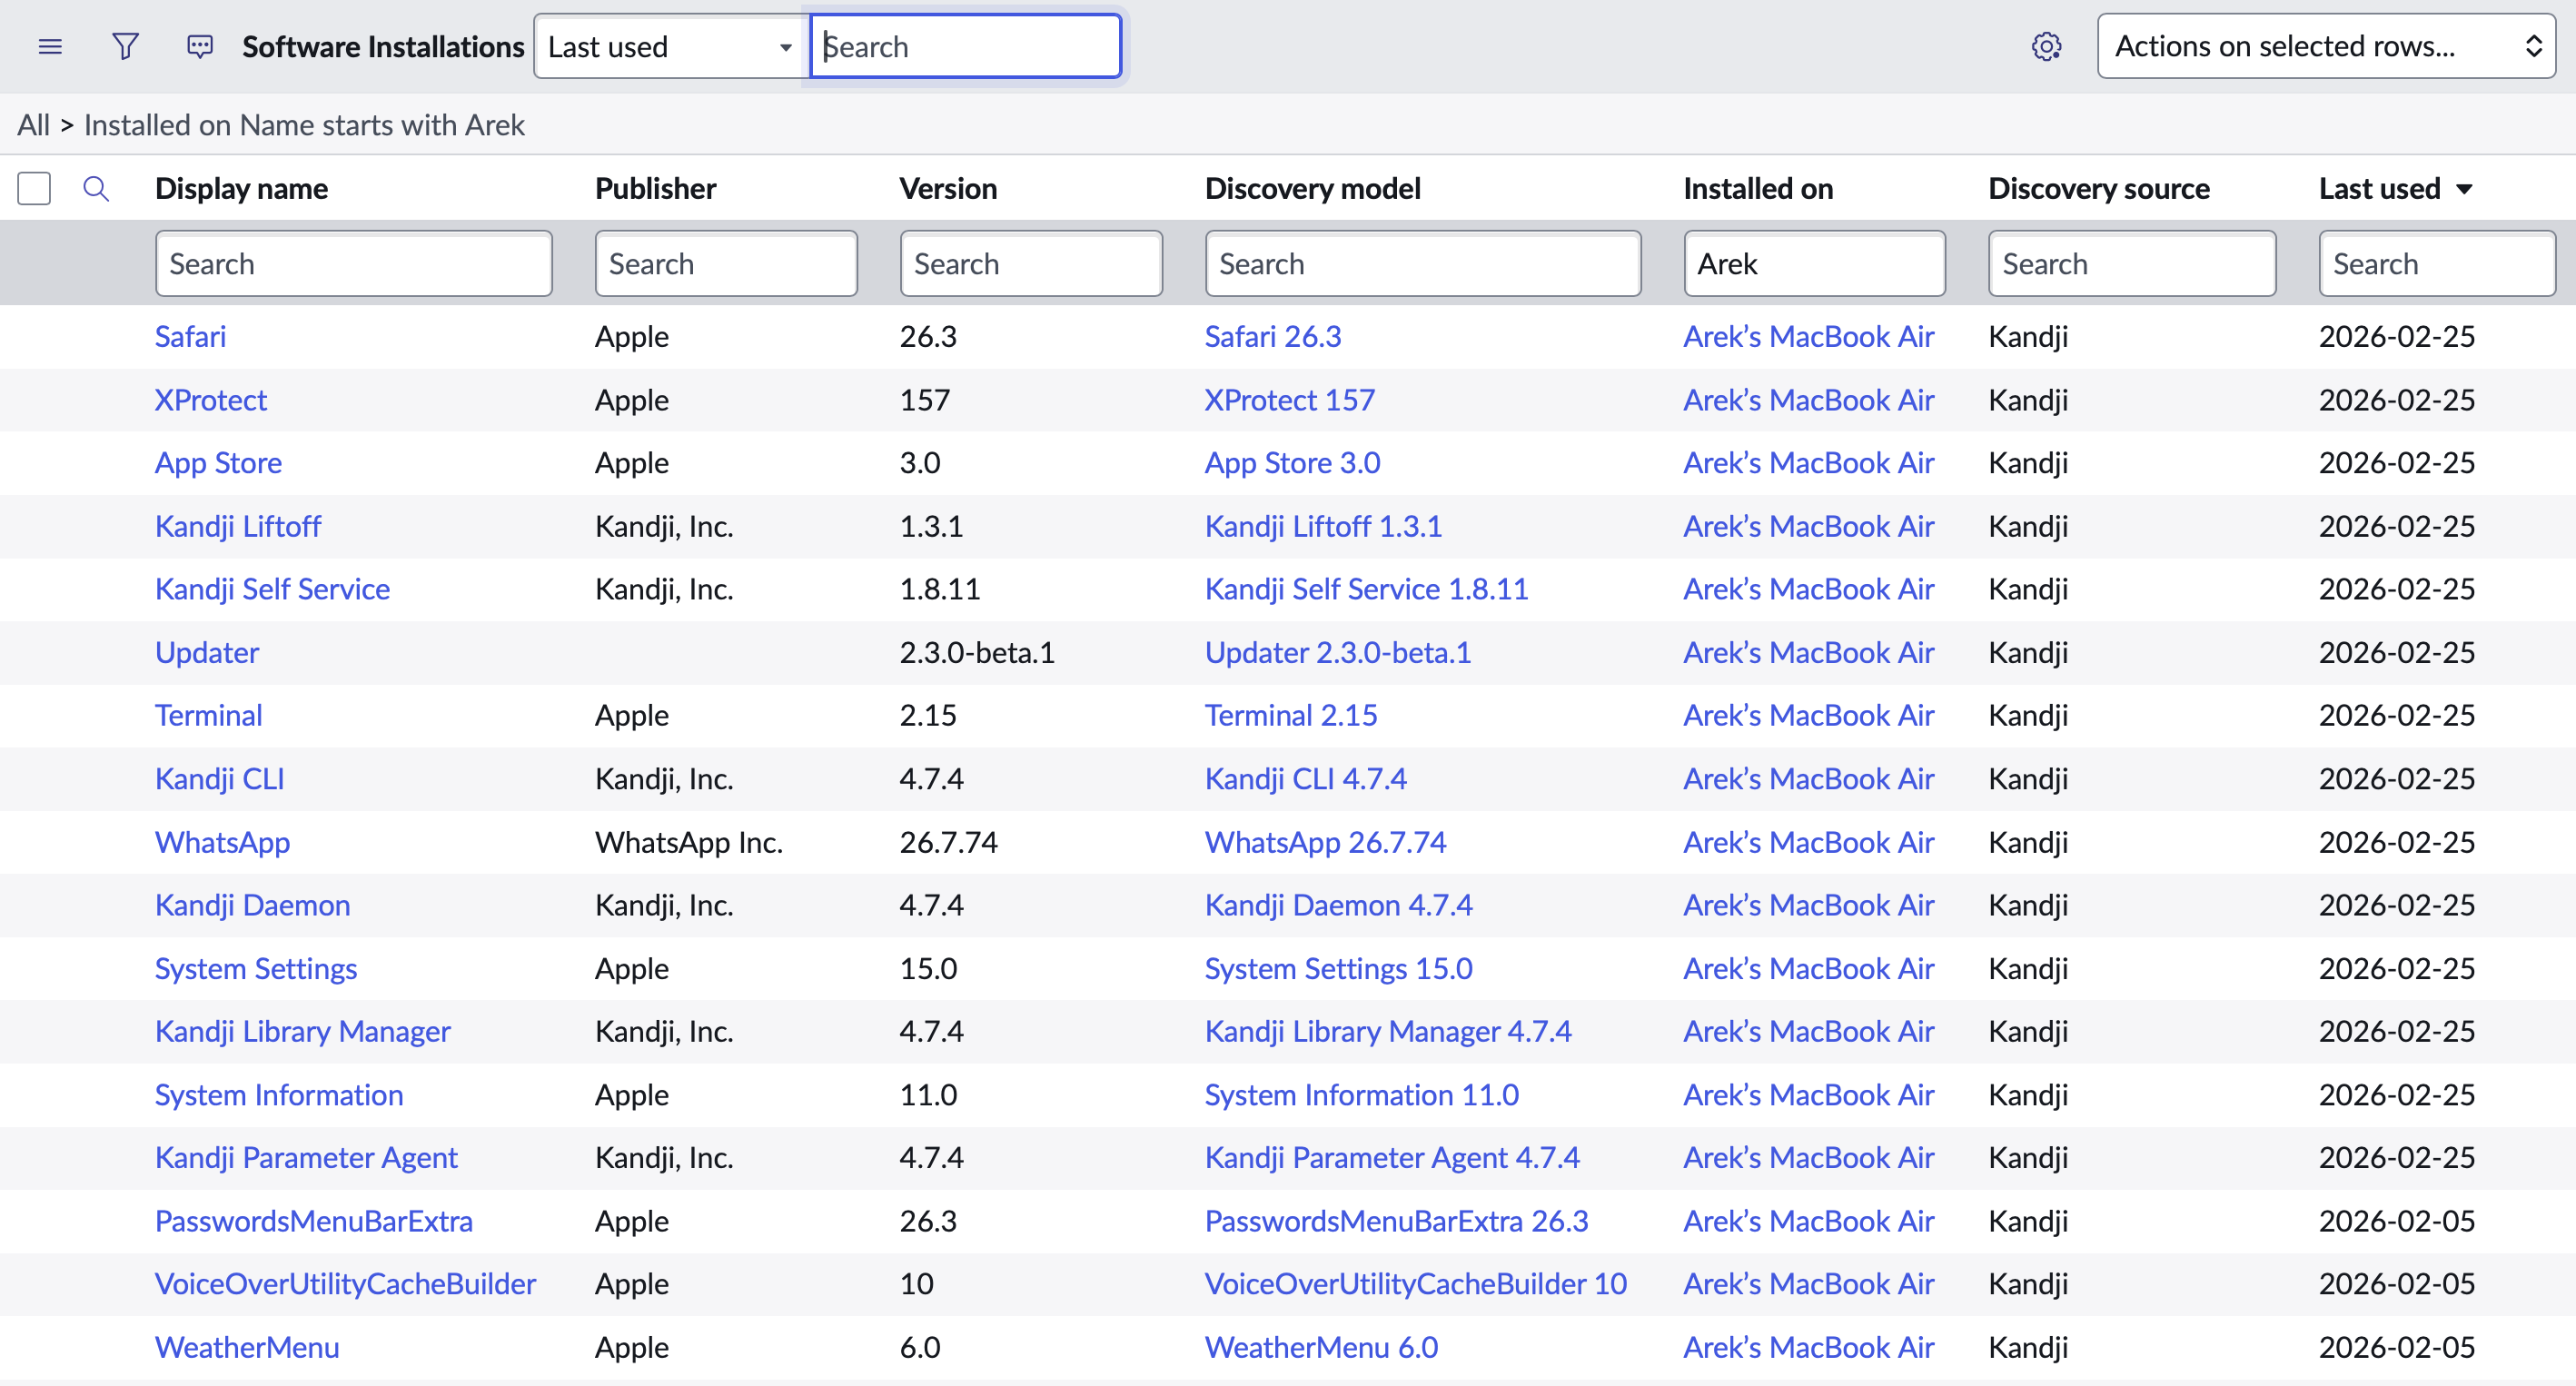Click the Software Installations list title
Viewport: 2576px width, 1386px height.
pos(383,47)
